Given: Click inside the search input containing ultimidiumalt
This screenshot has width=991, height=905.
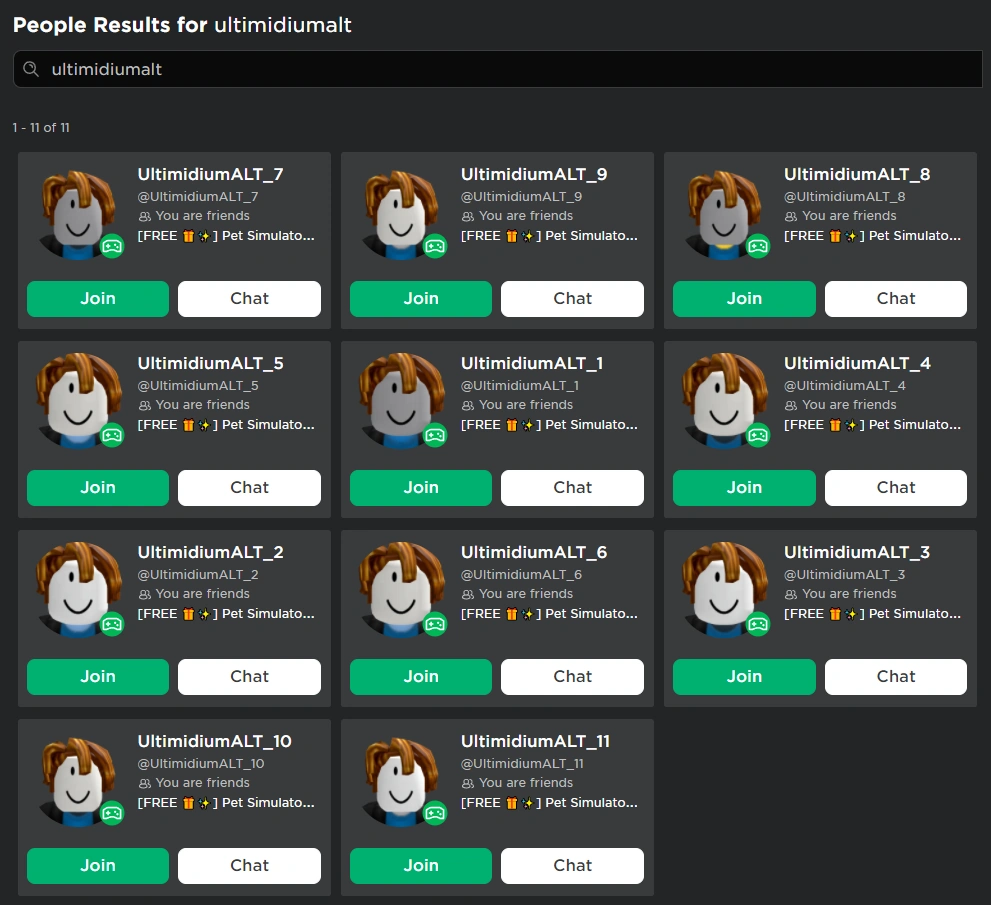Looking at the screenshot, I should click(x=300, y=69).
